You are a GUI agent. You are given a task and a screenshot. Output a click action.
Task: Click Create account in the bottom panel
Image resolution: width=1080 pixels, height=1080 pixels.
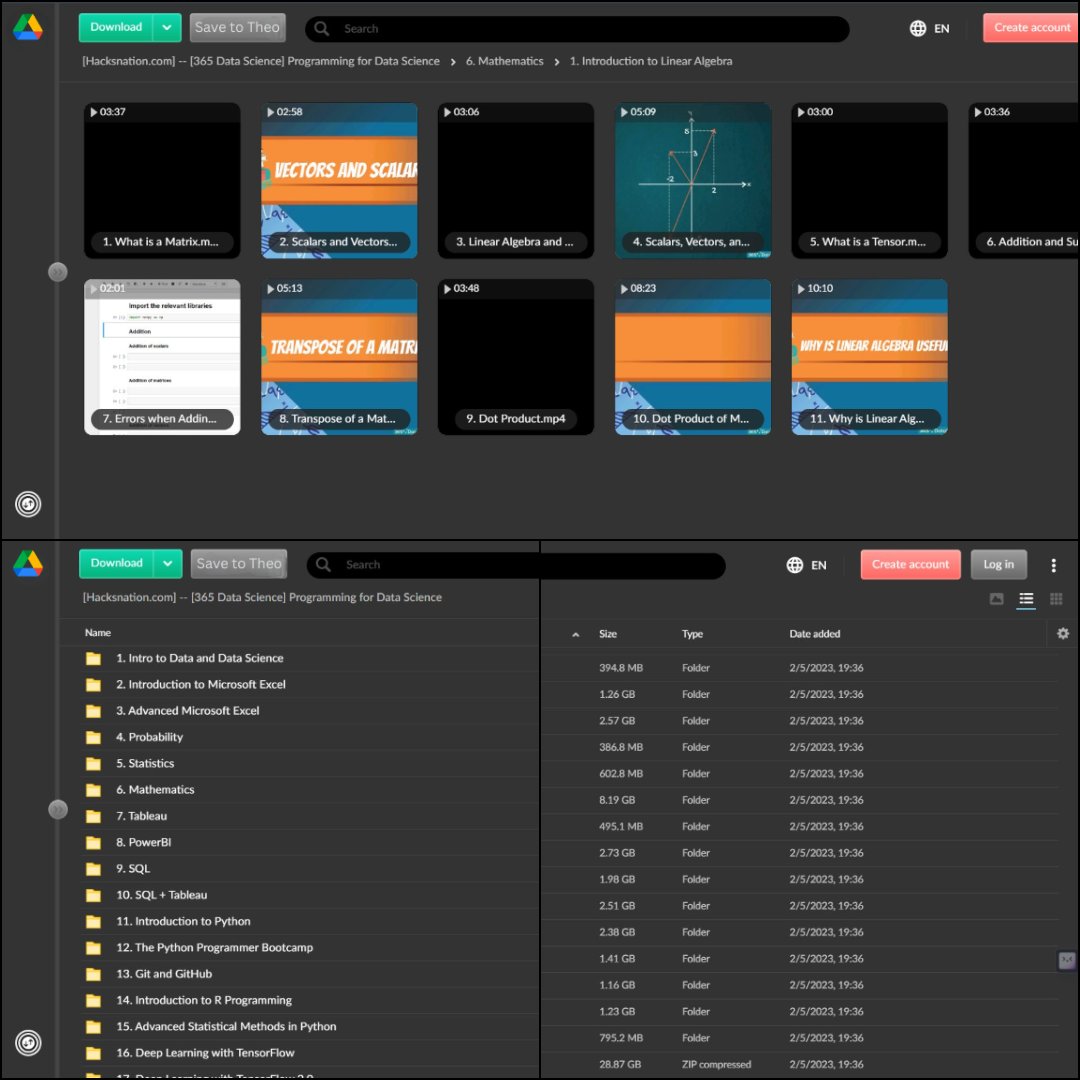pos(910,565)
